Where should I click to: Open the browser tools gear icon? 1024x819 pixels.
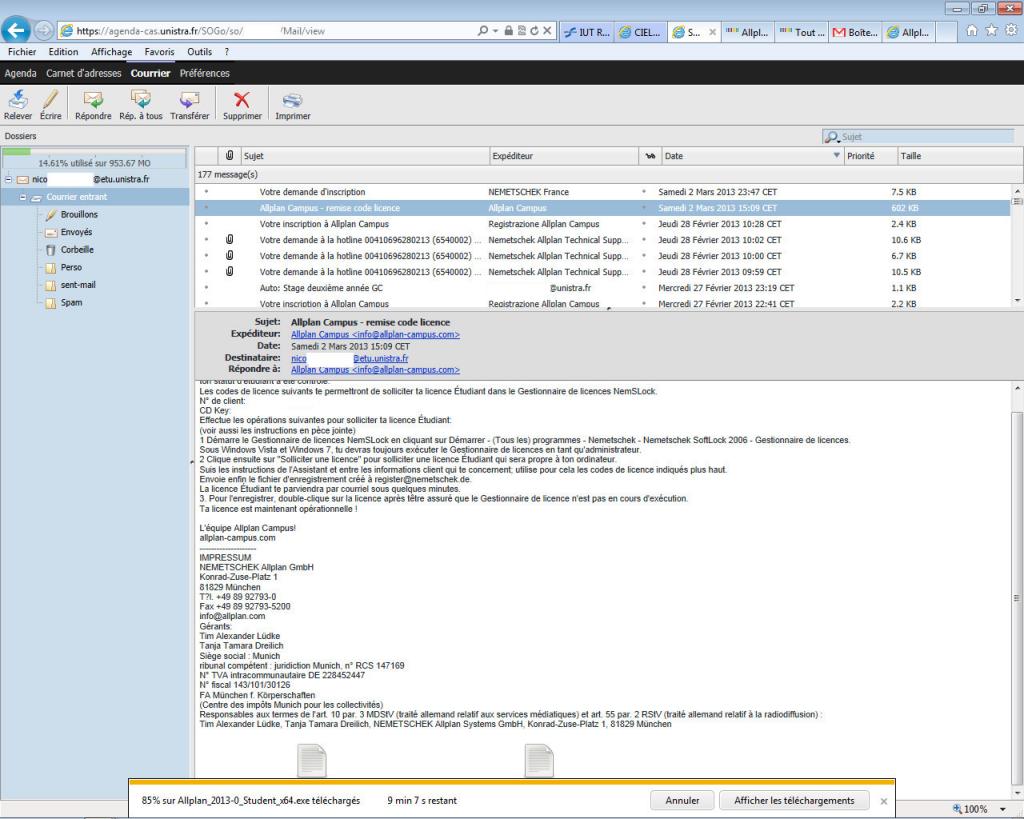(1011, 30)
